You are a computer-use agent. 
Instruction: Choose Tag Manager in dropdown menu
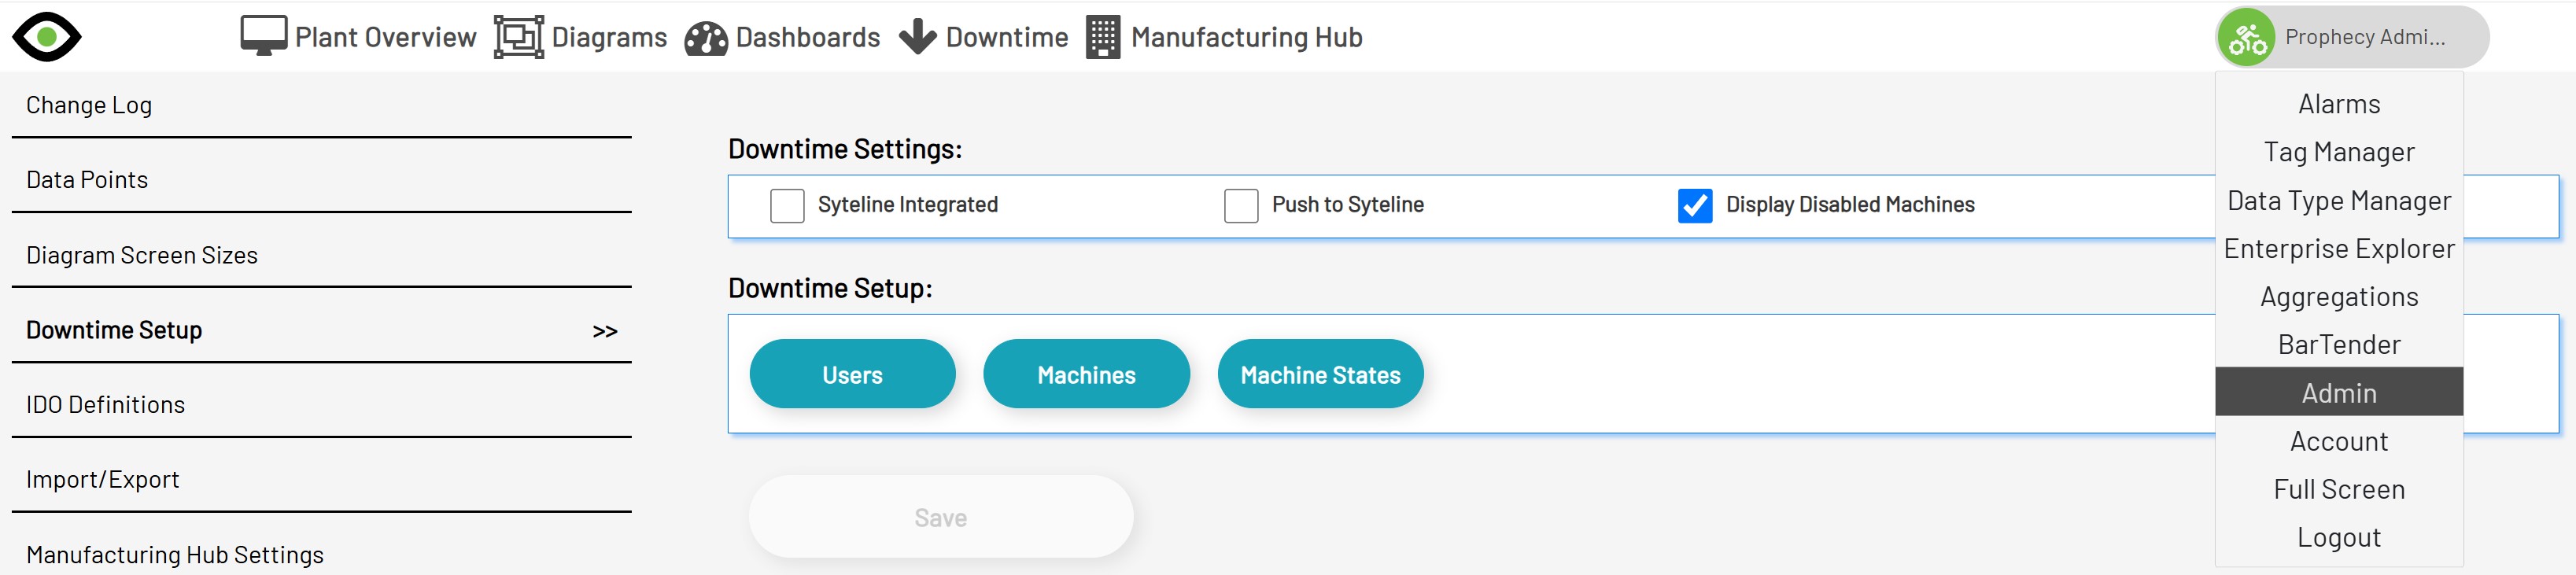[x=2338, y=152]
